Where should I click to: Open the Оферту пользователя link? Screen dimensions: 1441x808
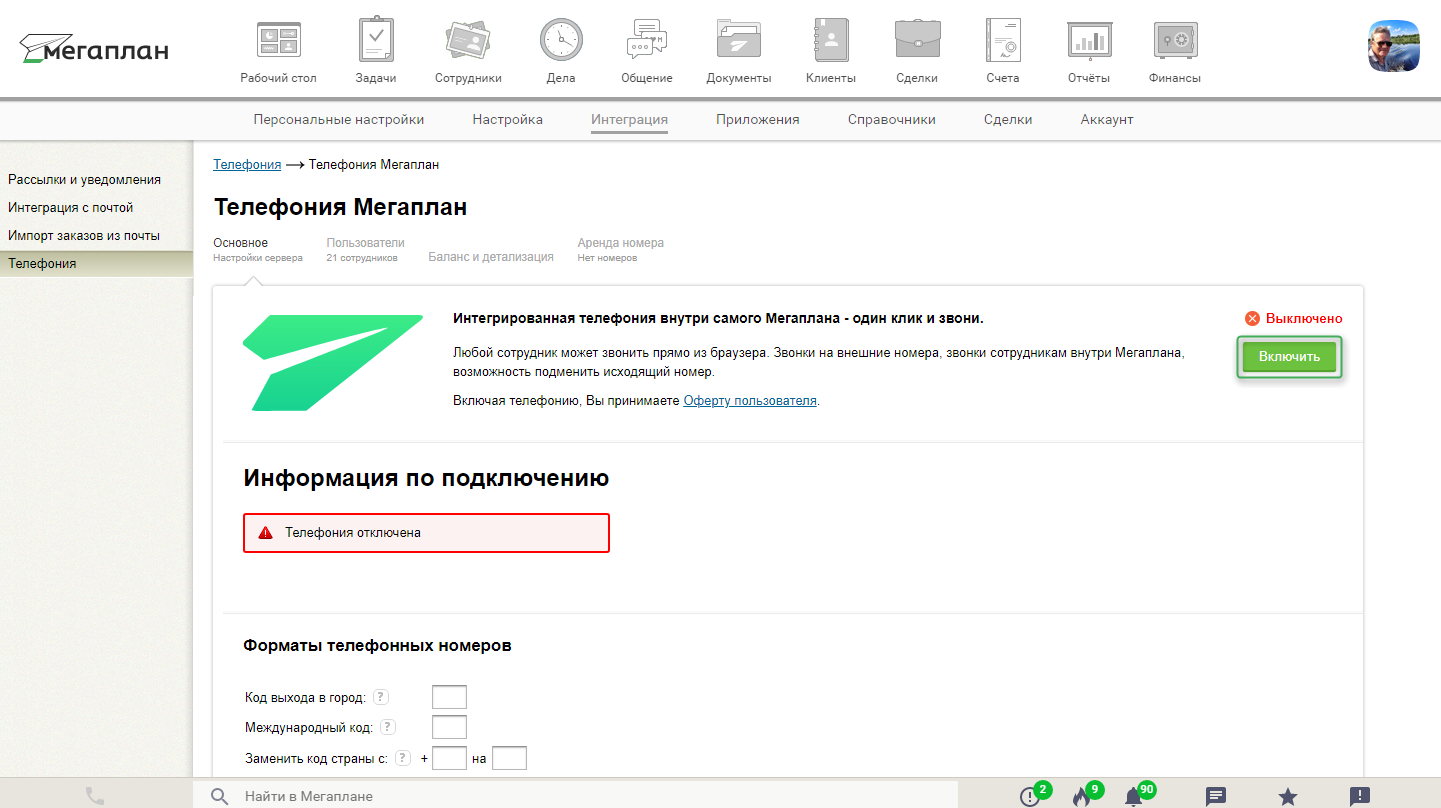[x=750, y=400]
